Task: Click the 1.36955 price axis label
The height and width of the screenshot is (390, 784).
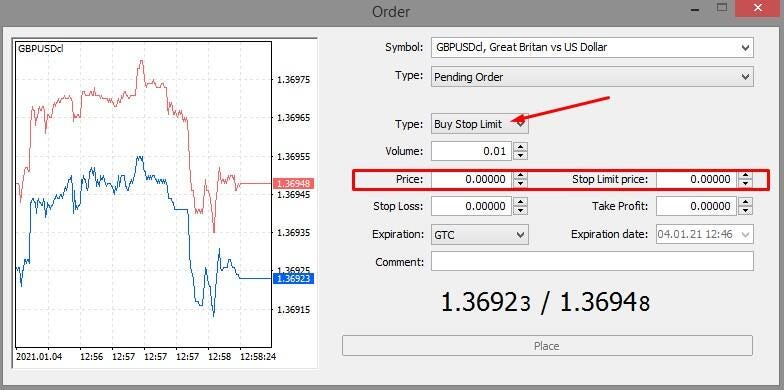Action: [294, 157]
